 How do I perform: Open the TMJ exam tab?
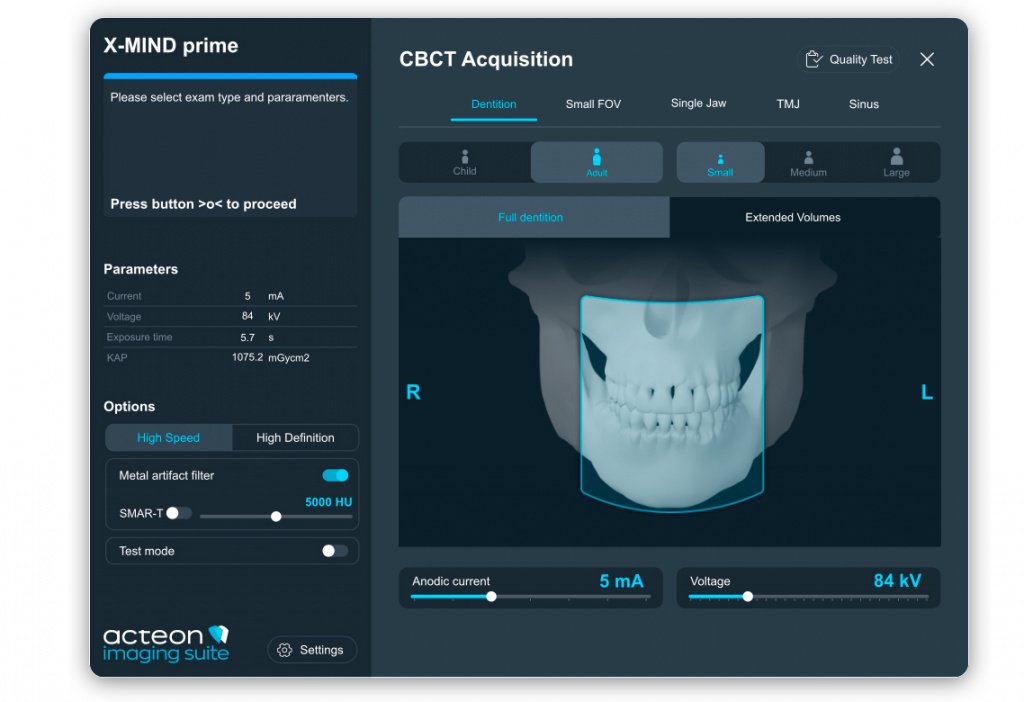[x=788, y=104]
